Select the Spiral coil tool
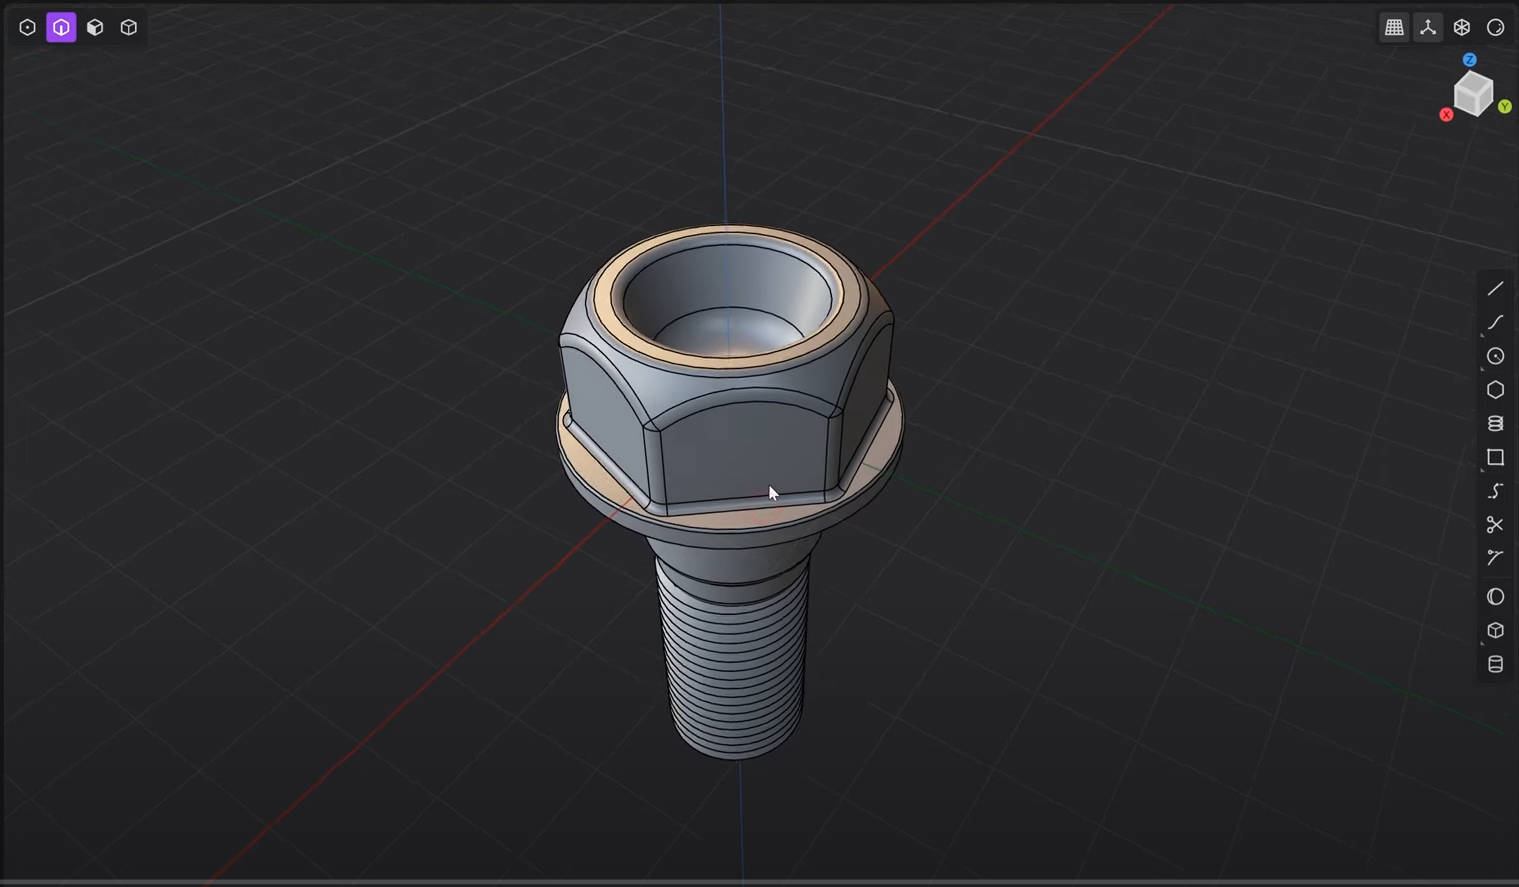The height and width of the screenshot is (887, 1519). coord(1495,424)
